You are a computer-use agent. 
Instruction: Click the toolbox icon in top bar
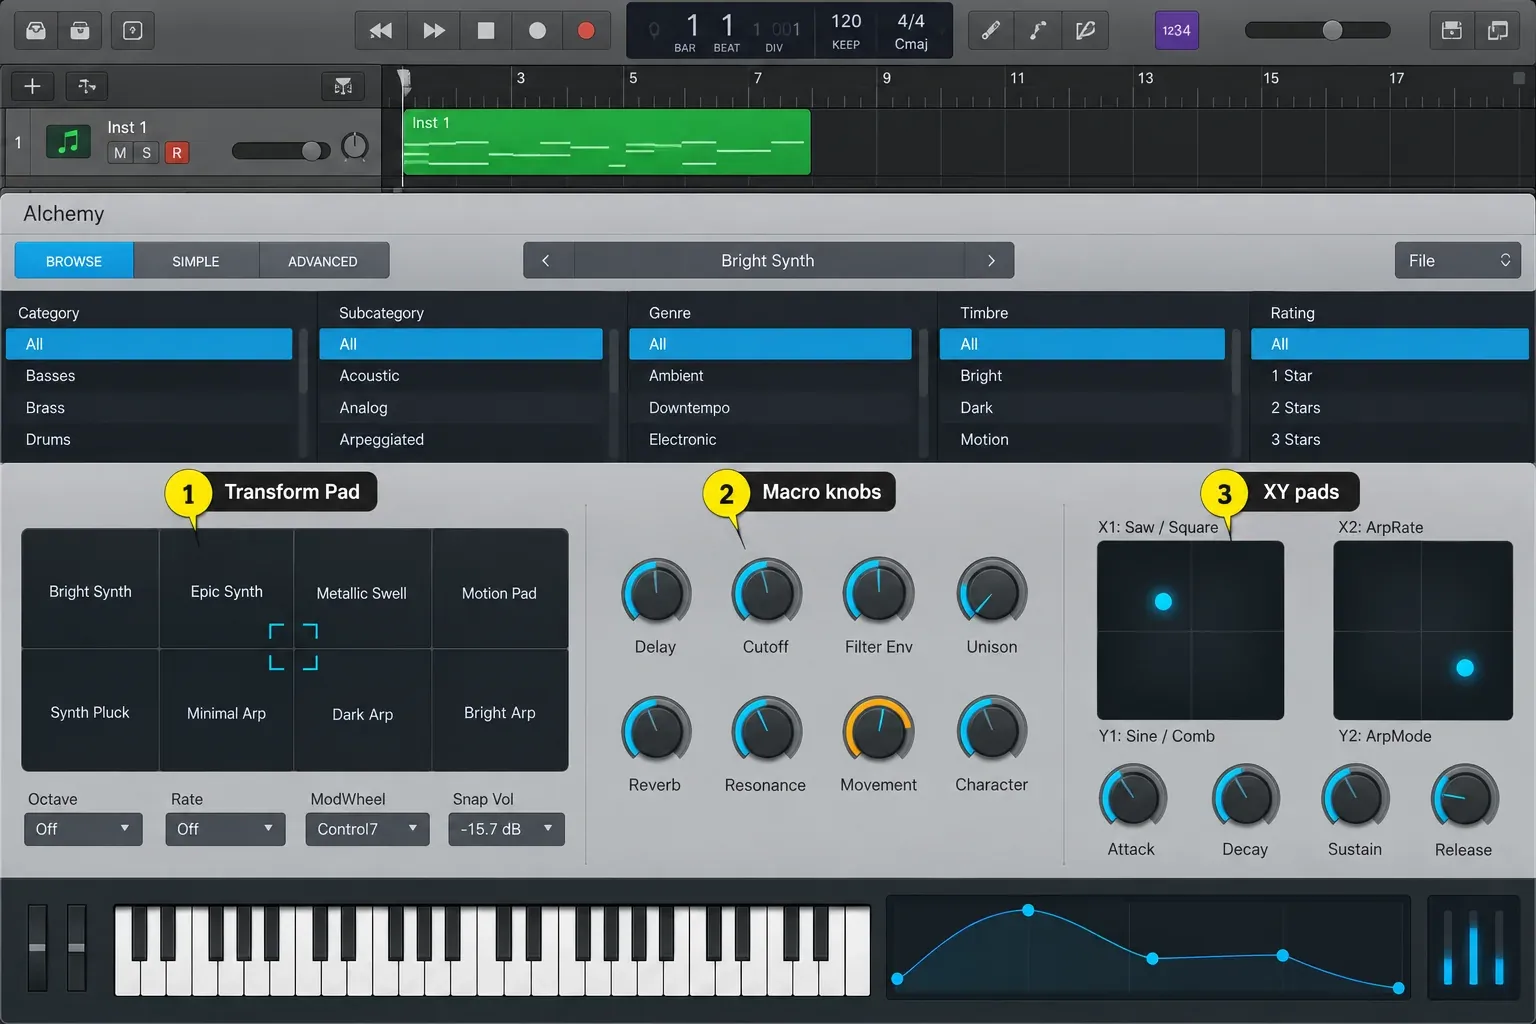click(x=80, y=31)
